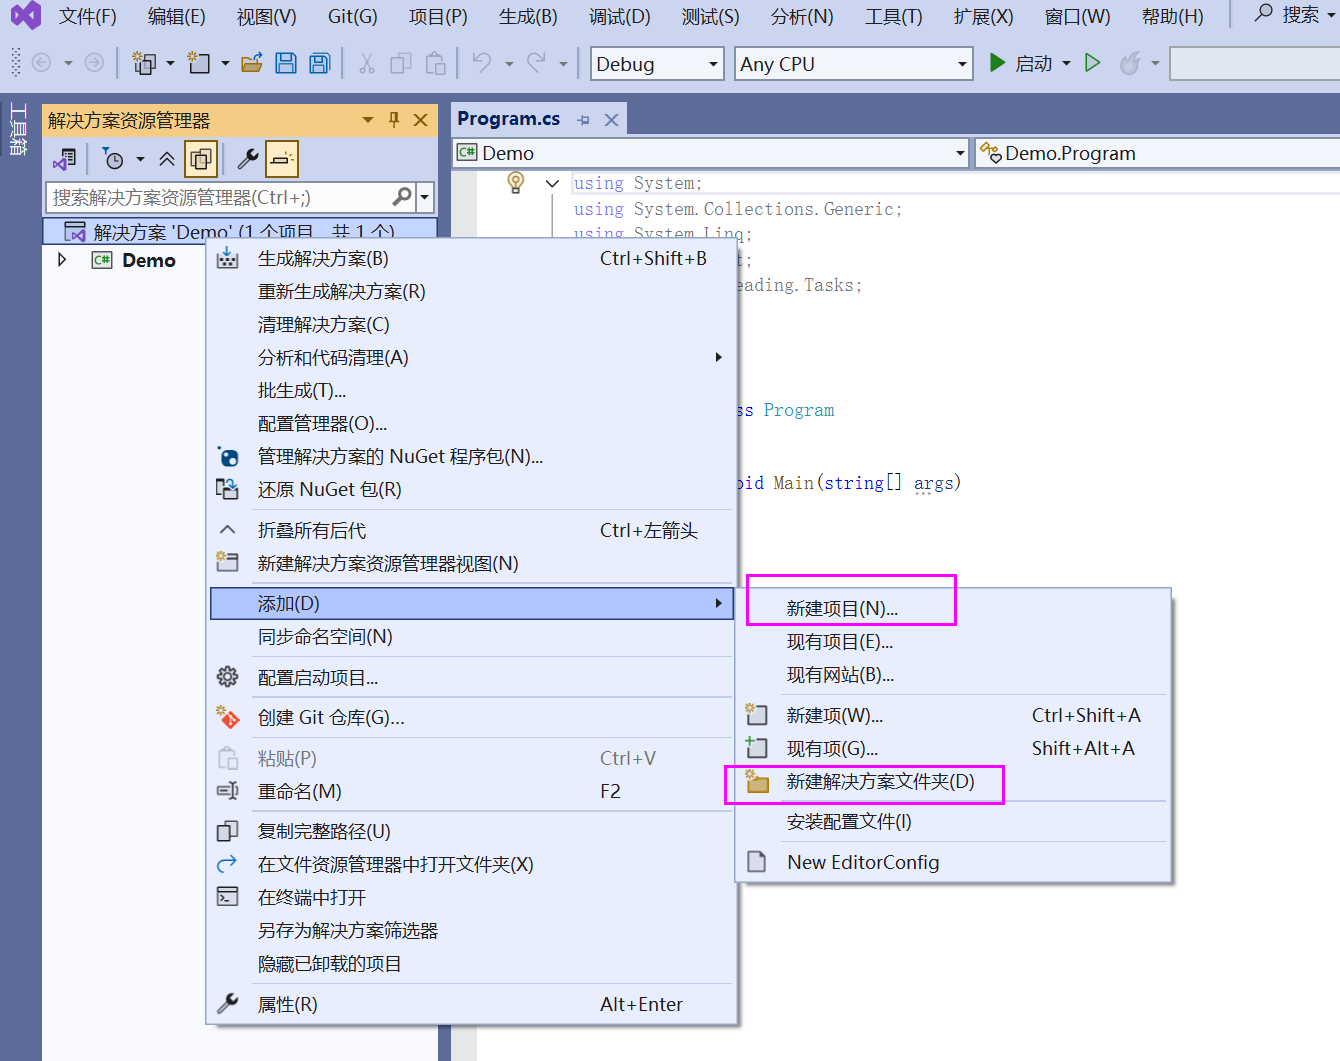Screen dimensions: 1340x1061
Task: Close the Program.cs tab
Action: point(611,120)
